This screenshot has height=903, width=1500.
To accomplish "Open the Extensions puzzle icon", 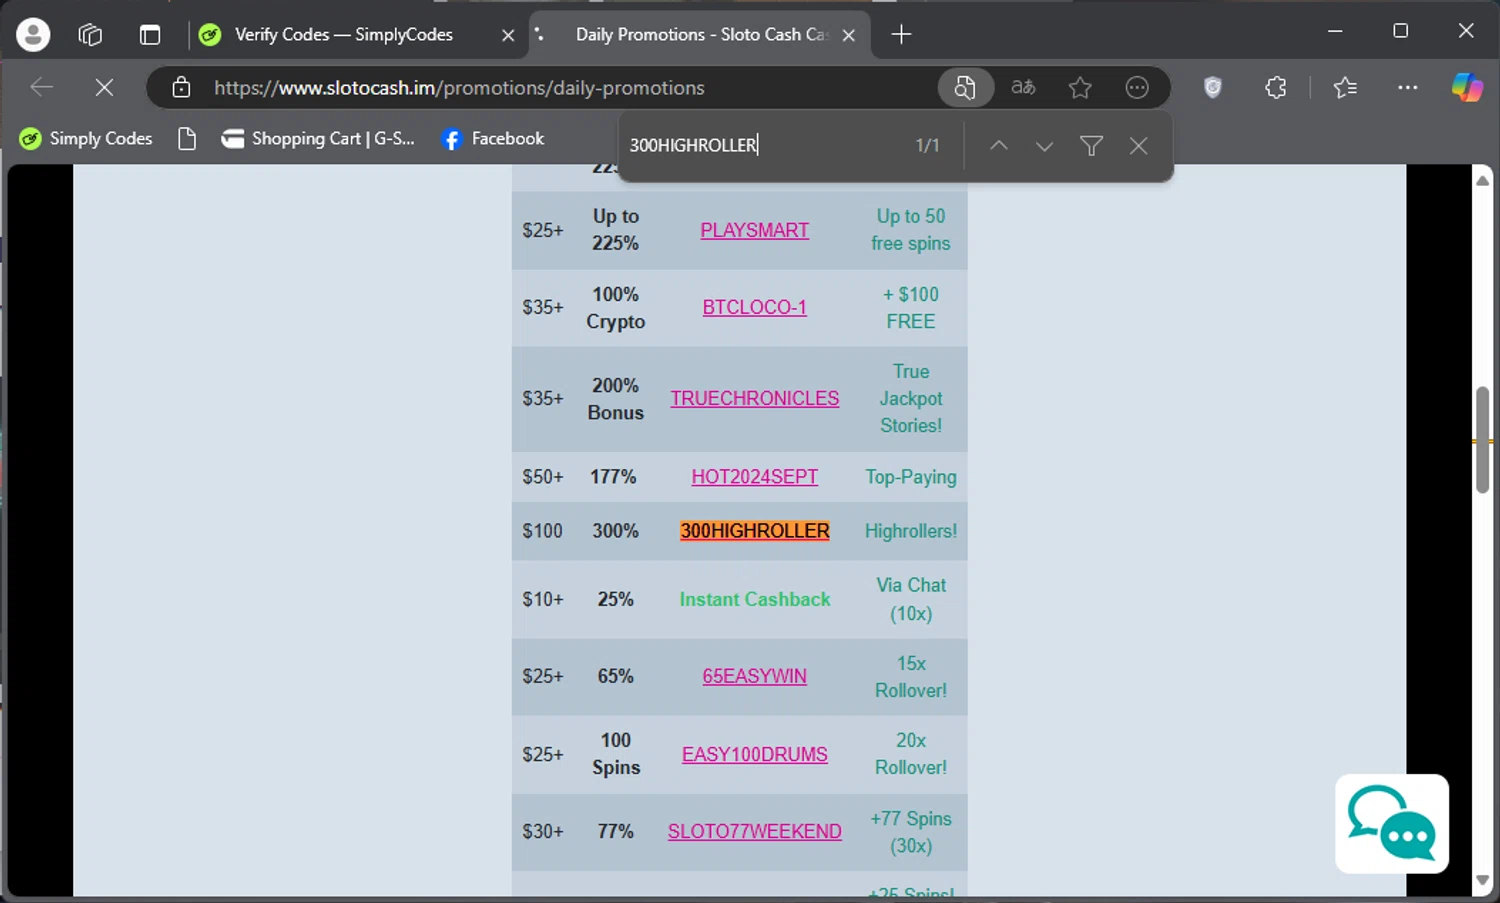I will click(x=1276, y=88).
